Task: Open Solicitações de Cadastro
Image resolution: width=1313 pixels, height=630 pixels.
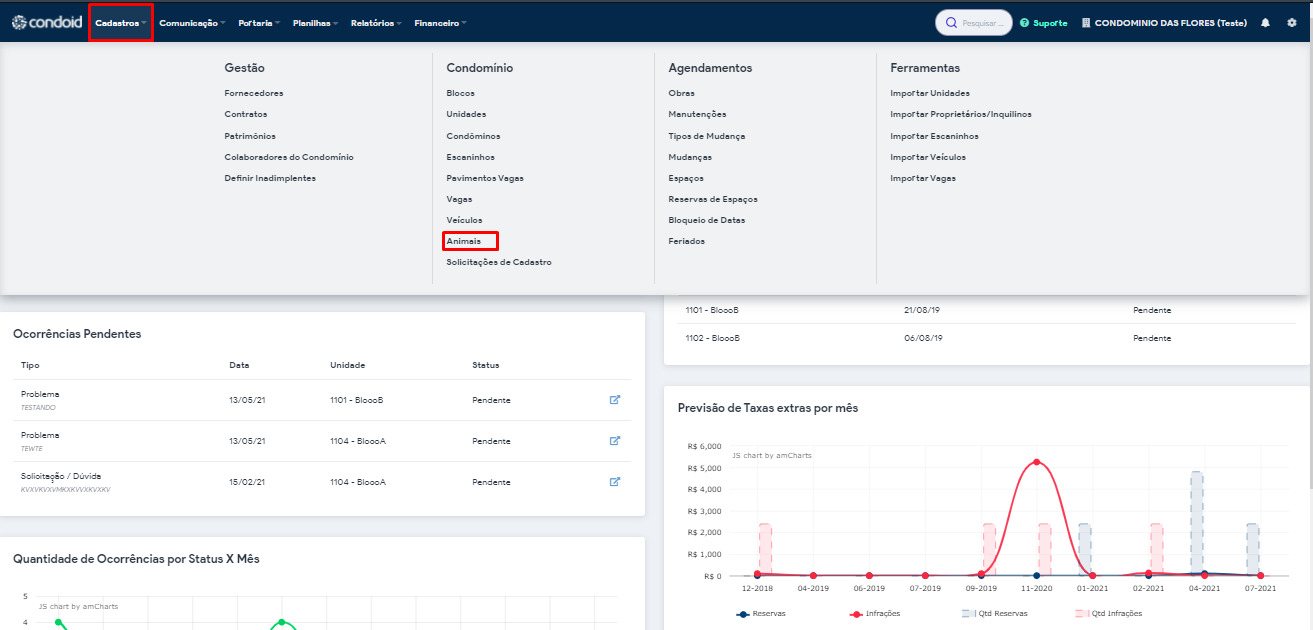Action: [x=499, y=262]
